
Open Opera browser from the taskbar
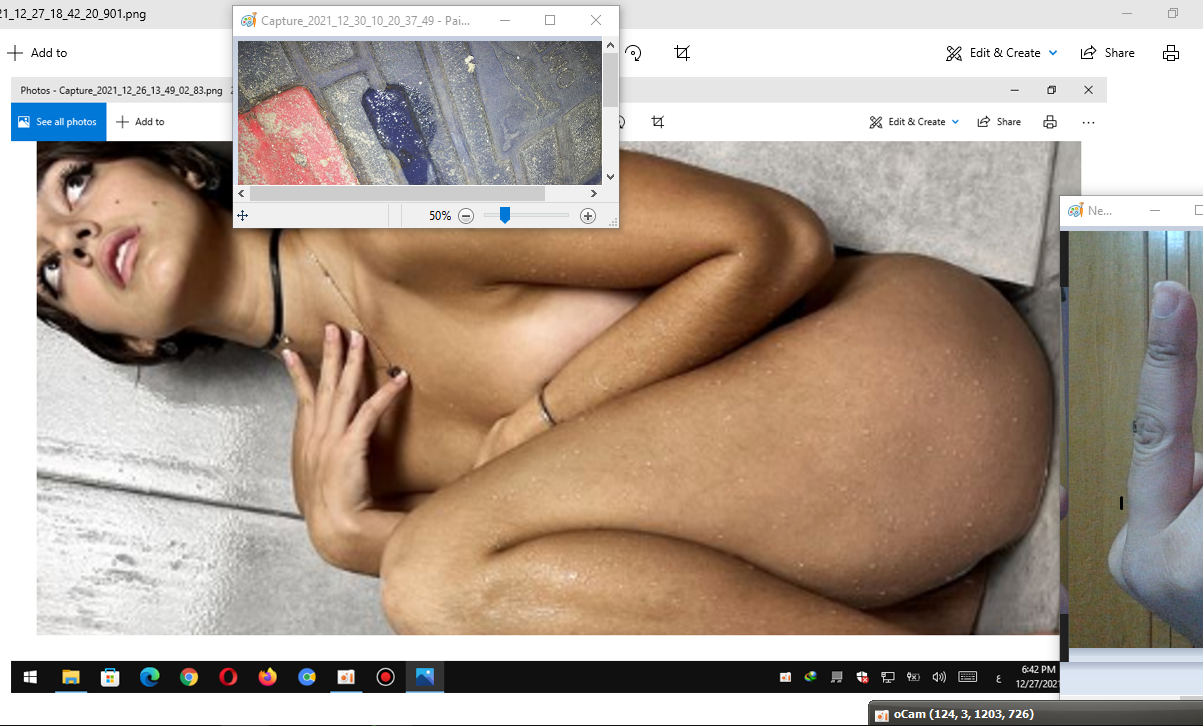coord(228,677)
